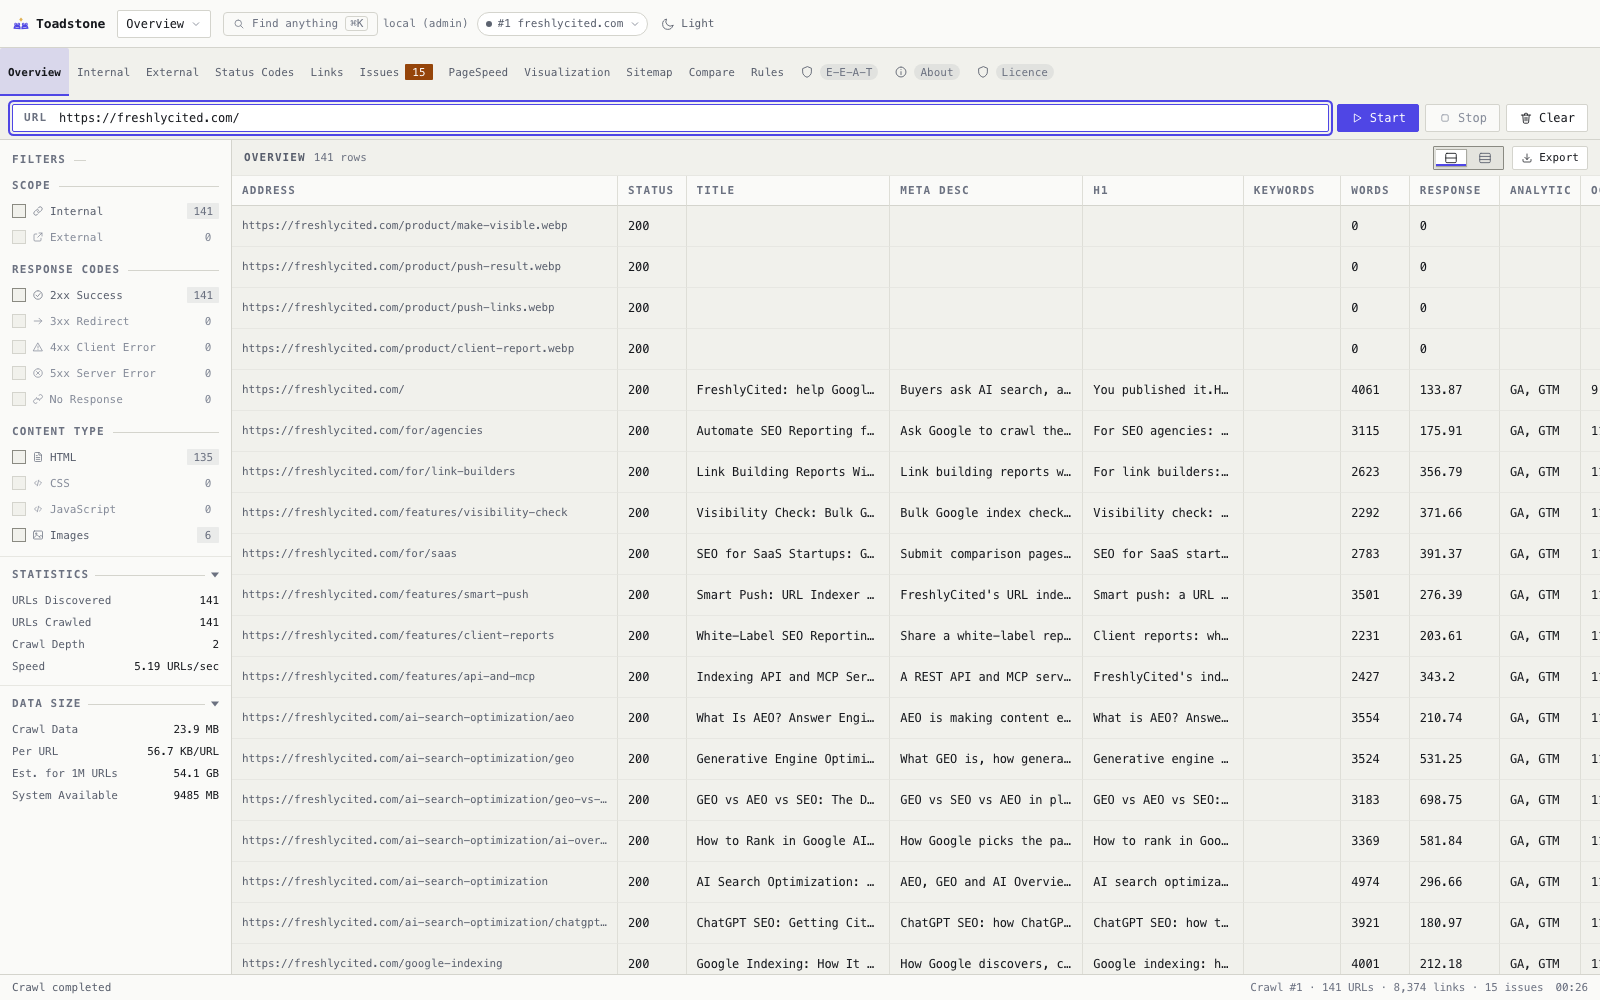Switch to the Sitemap tab
This screenshot has width=1600, height=1000.
pos(649,72)
